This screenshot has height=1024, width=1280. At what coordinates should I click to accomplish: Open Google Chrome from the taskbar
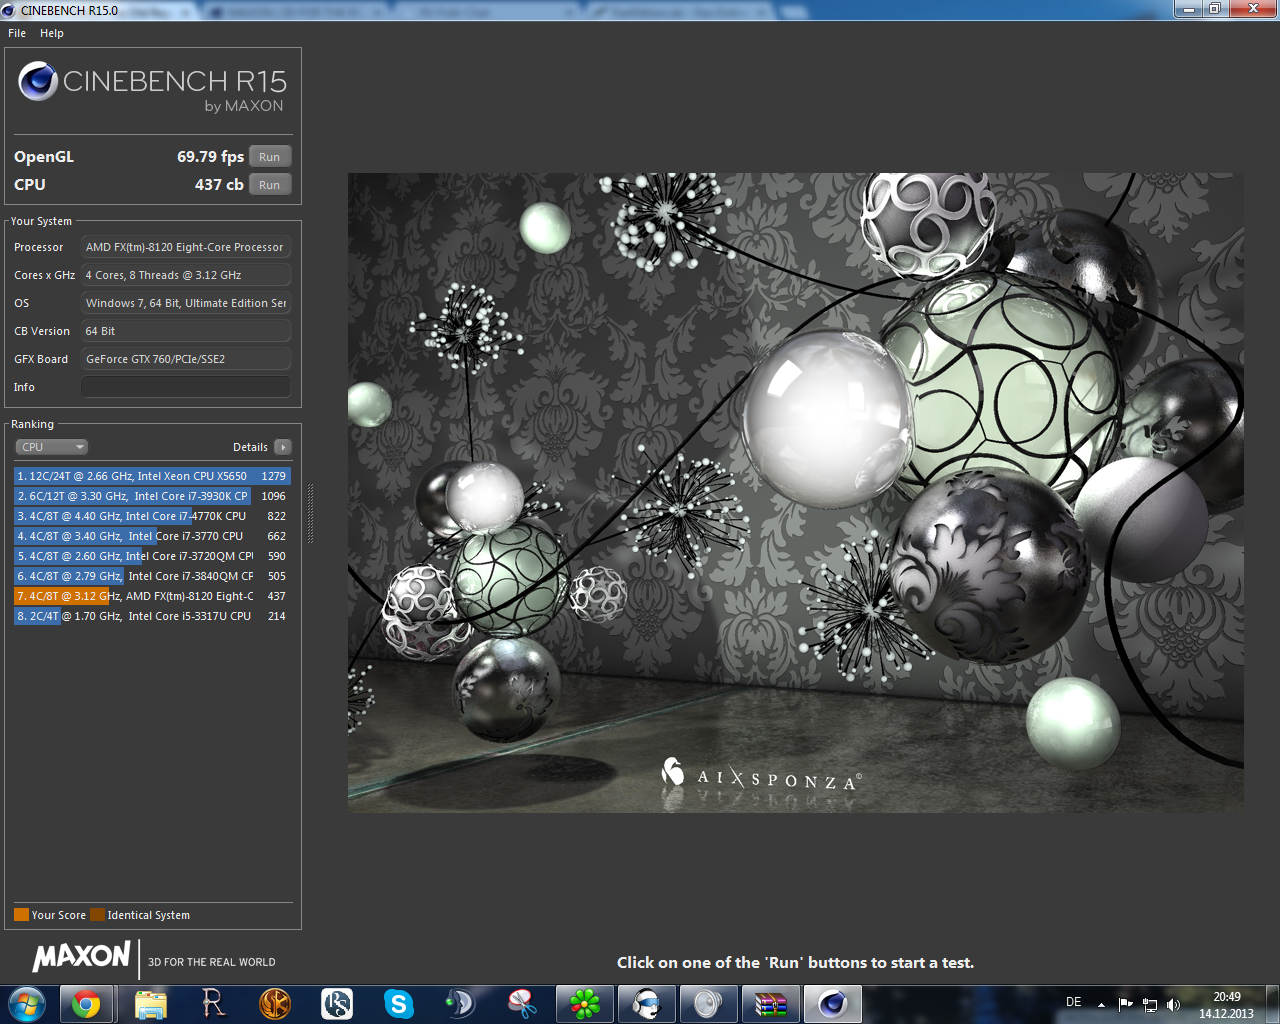[86, 1004]
